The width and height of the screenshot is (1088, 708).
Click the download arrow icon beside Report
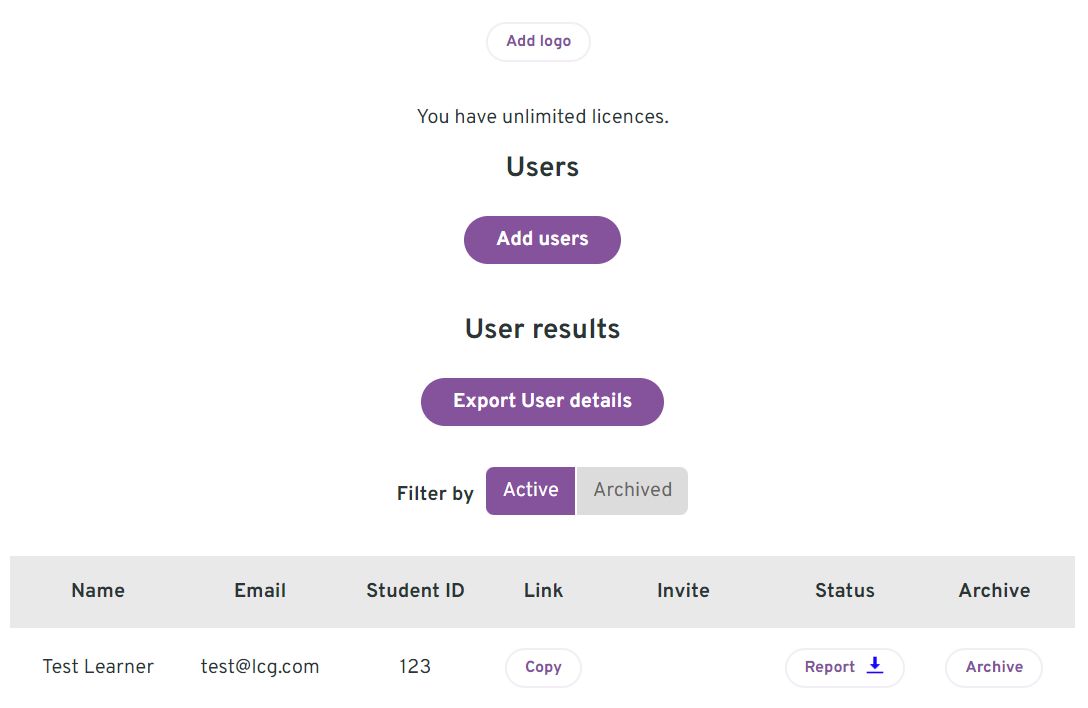(x=875, y=665)
